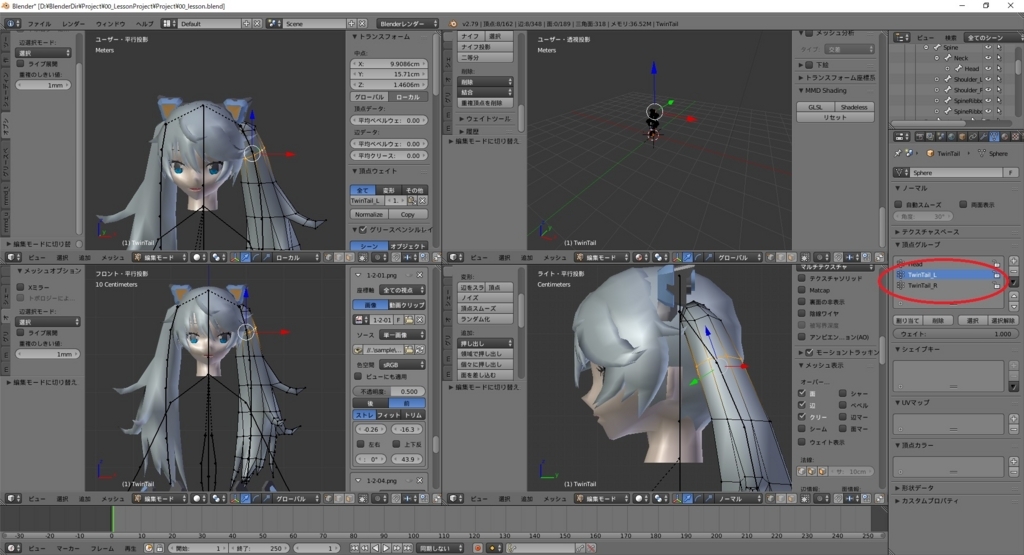Add a vertex group with plus button
This screenshot has height=555, width=1024.
tap(1014, 261)
